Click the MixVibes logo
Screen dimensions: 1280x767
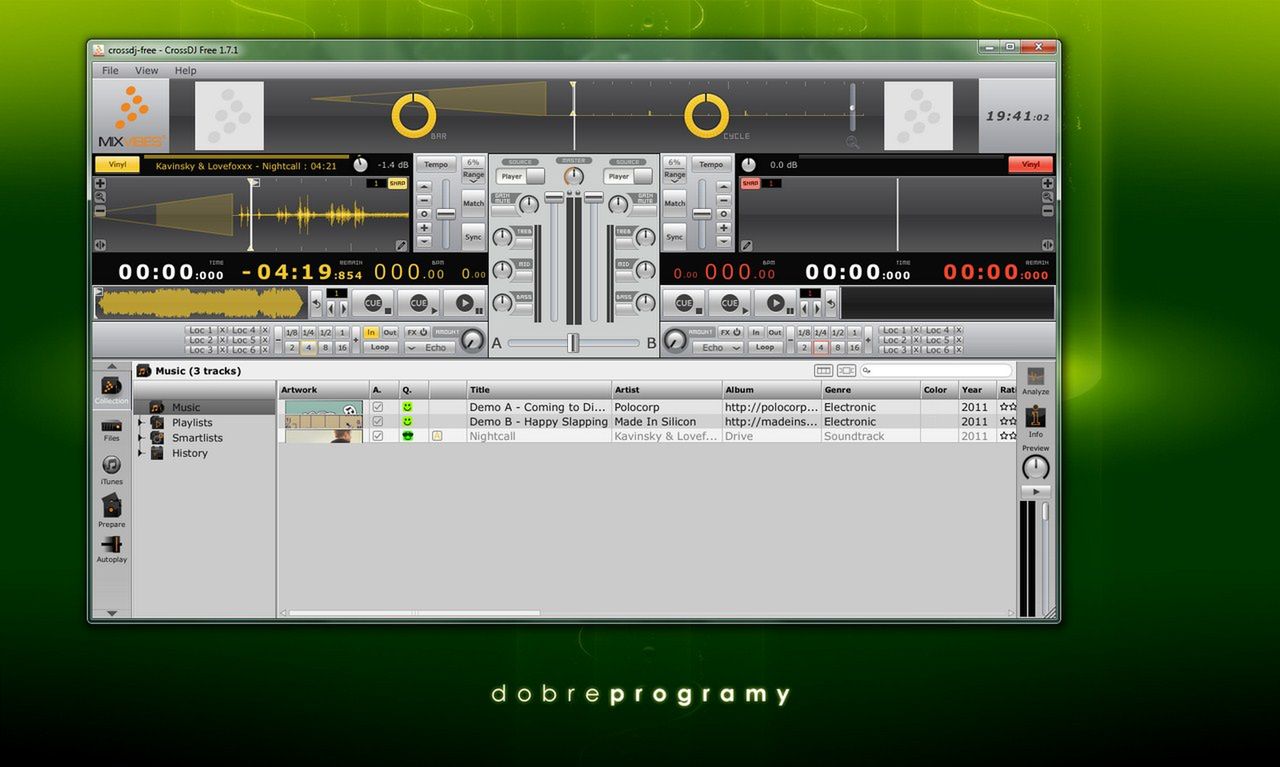pos(131,116)
